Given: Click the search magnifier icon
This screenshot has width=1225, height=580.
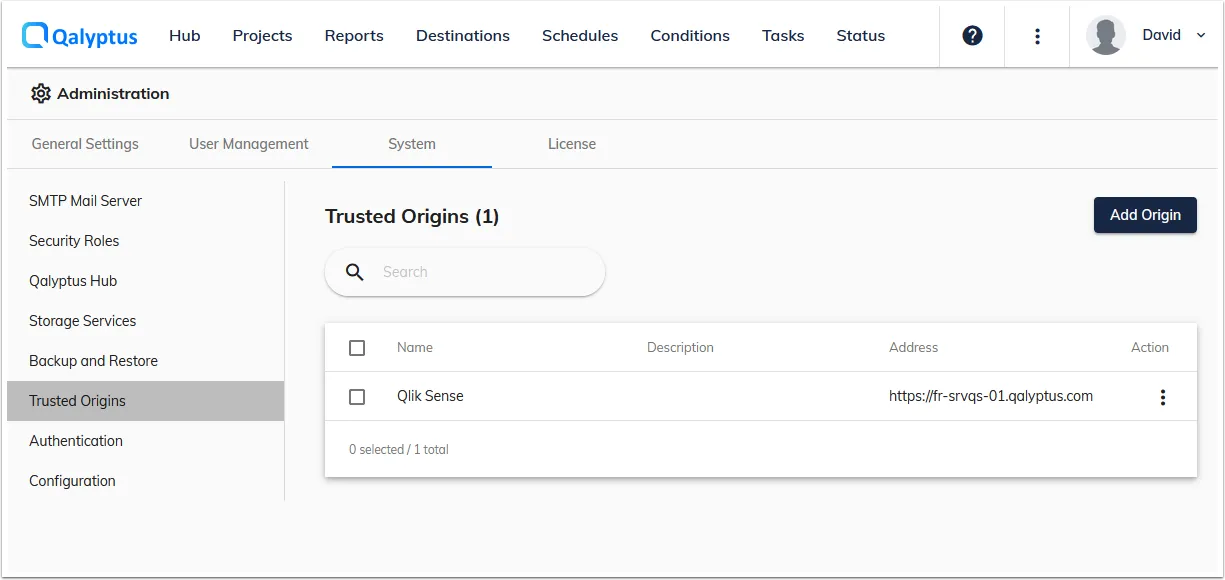Looking at the screenshot, I should 354,271.
